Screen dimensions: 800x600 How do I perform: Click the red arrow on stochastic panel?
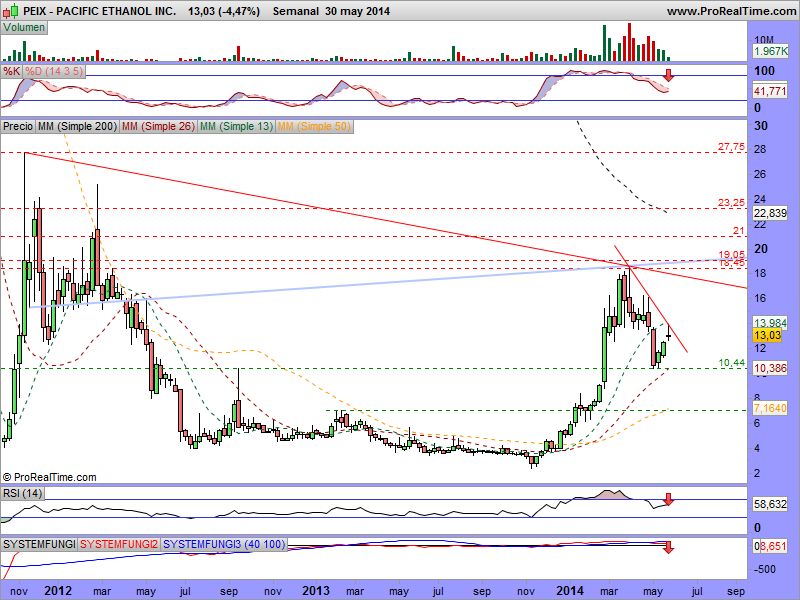click(x=668, y=76)
